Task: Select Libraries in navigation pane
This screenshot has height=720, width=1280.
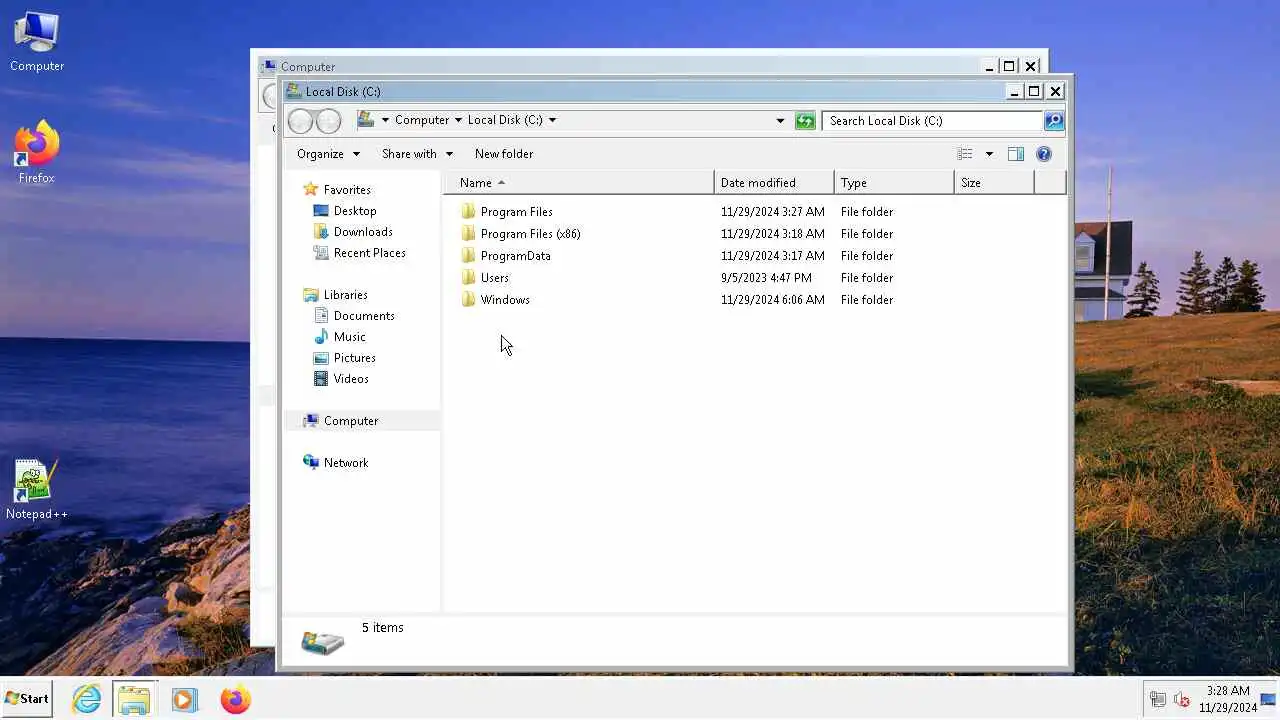Action: click(345, 295)
